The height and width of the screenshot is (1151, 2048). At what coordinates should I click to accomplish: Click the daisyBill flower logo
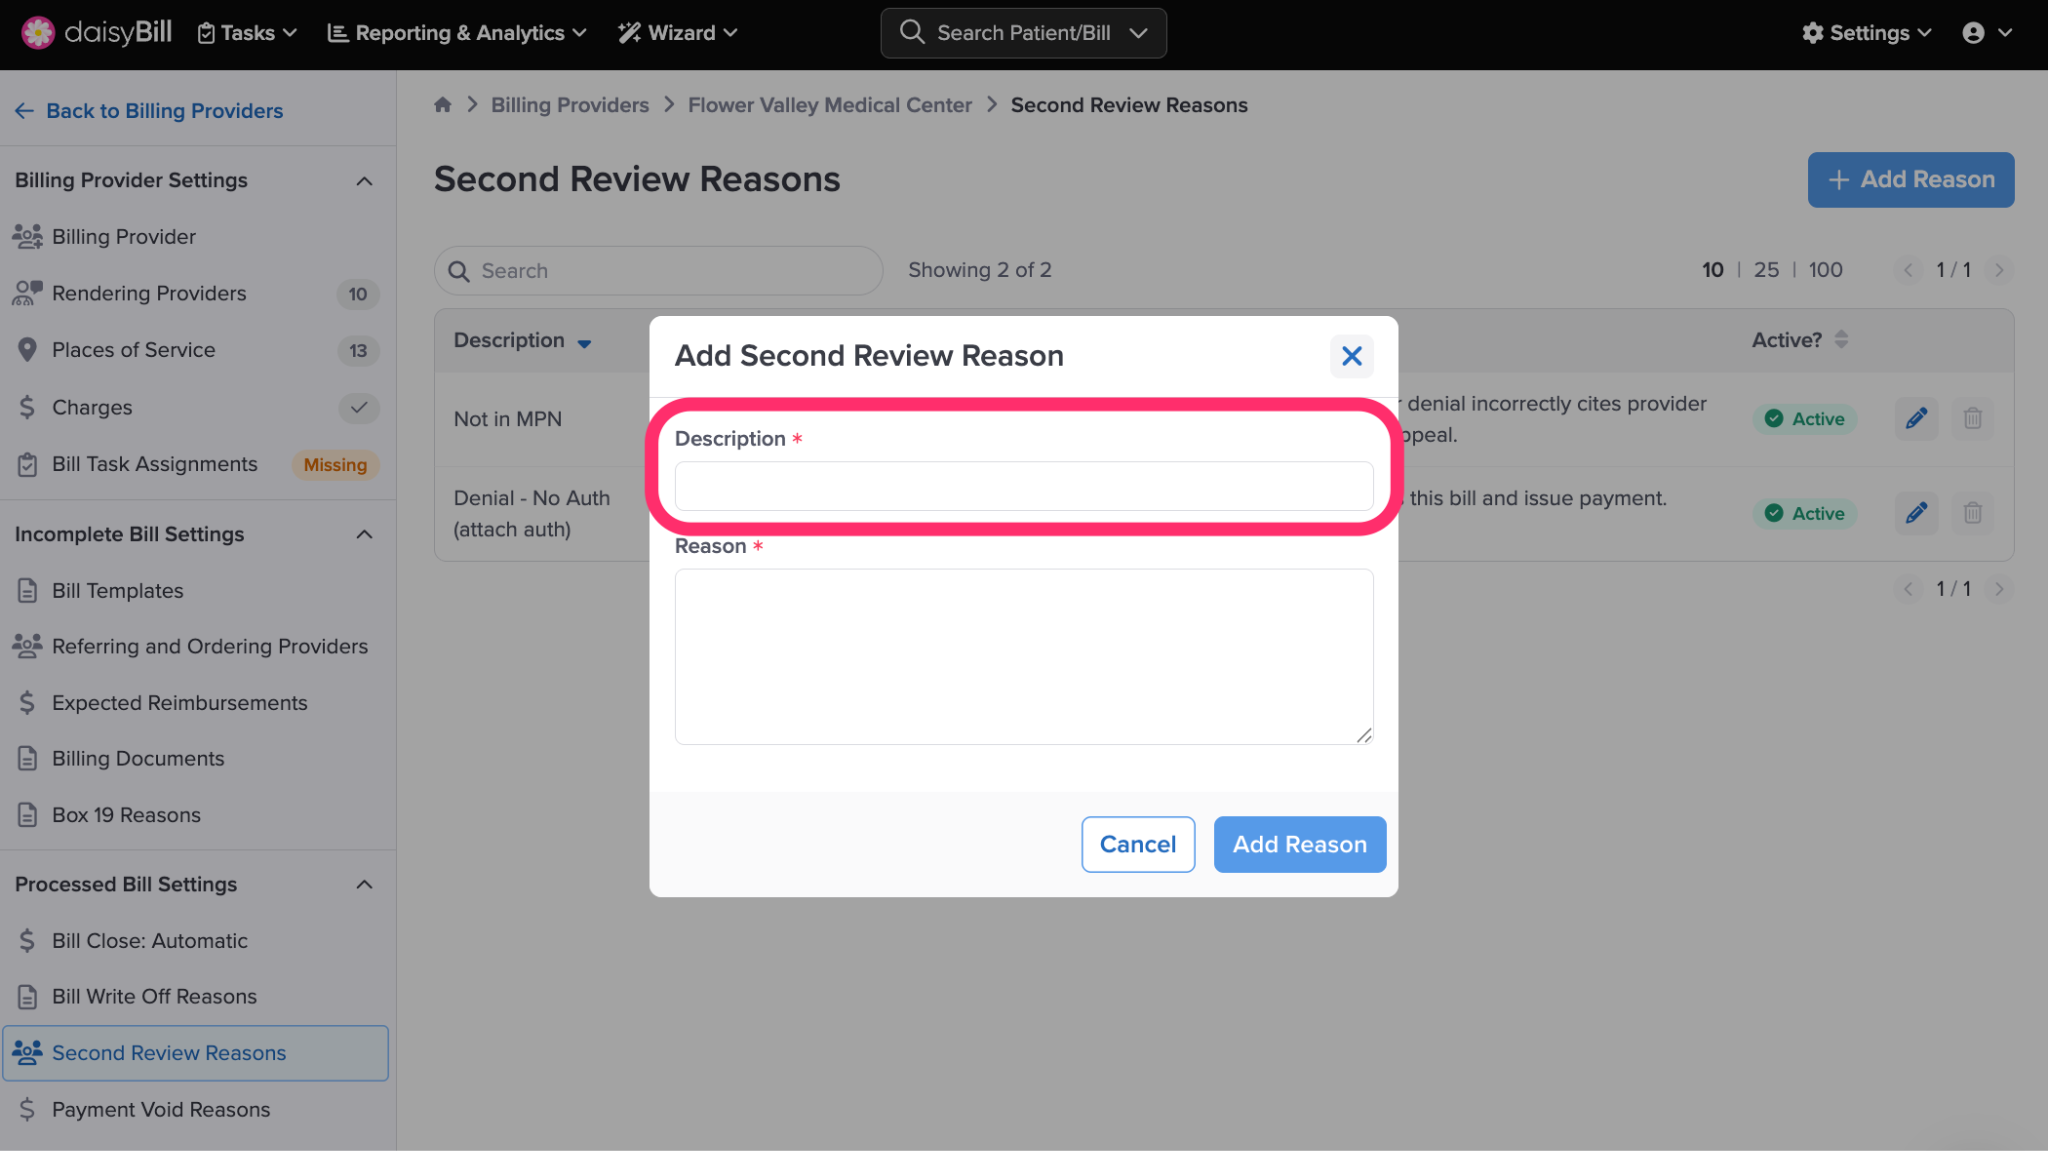pos(38,32)
